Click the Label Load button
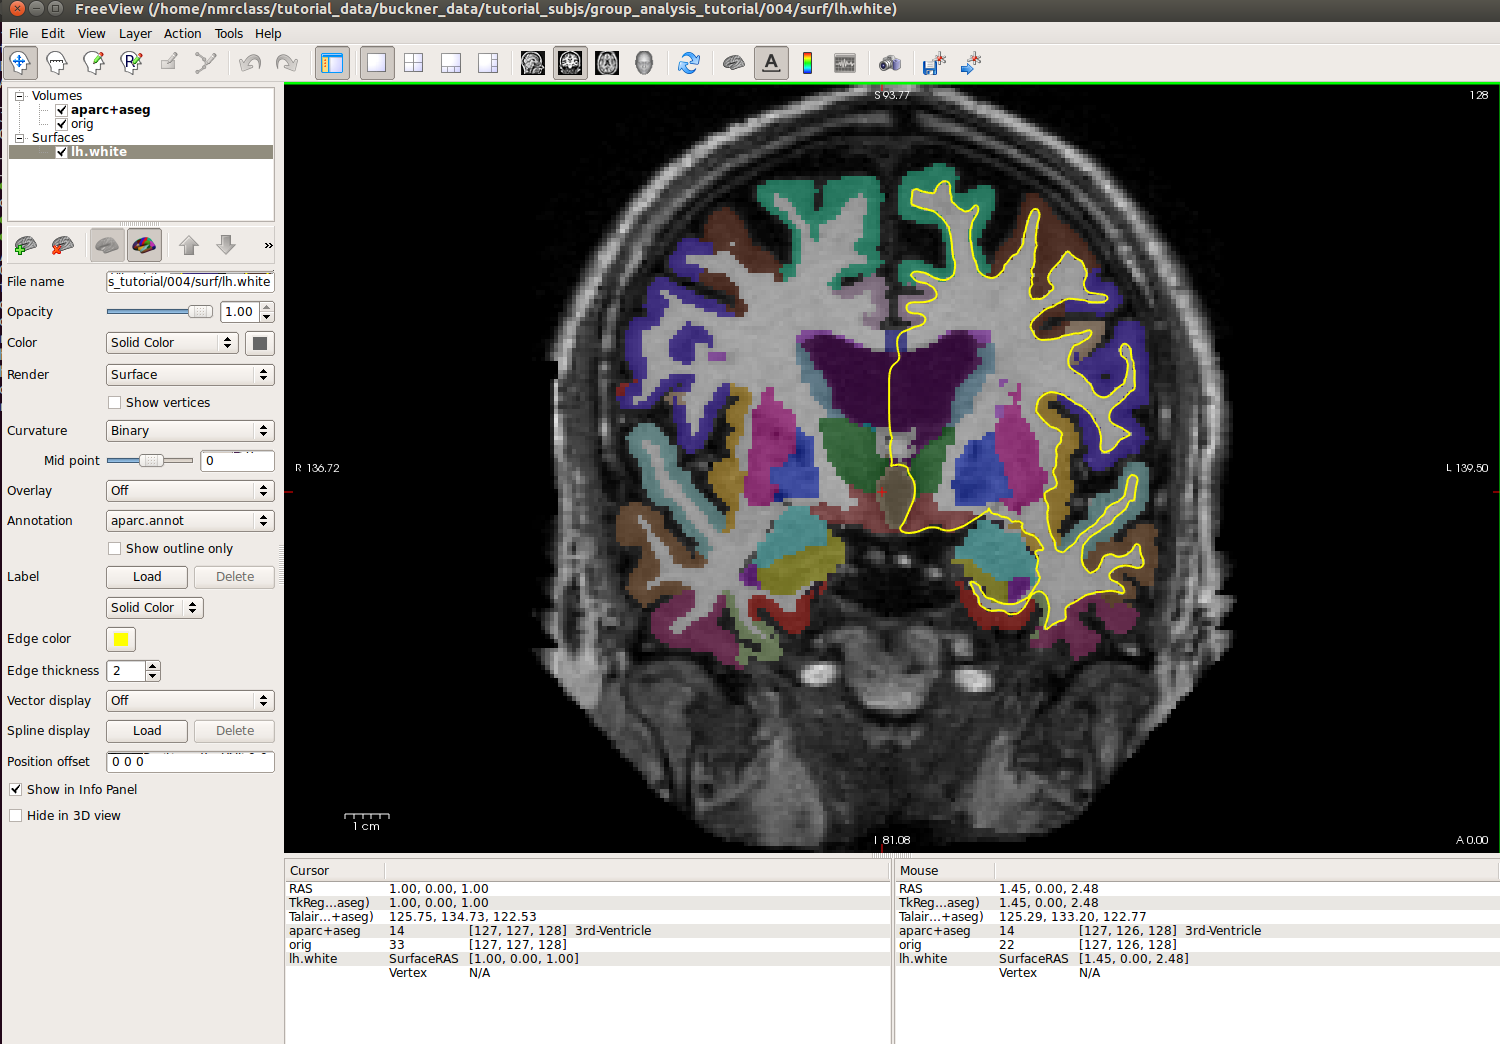Image resolution: width=1500 pixels, height=1044 pixels. (147, 577)
